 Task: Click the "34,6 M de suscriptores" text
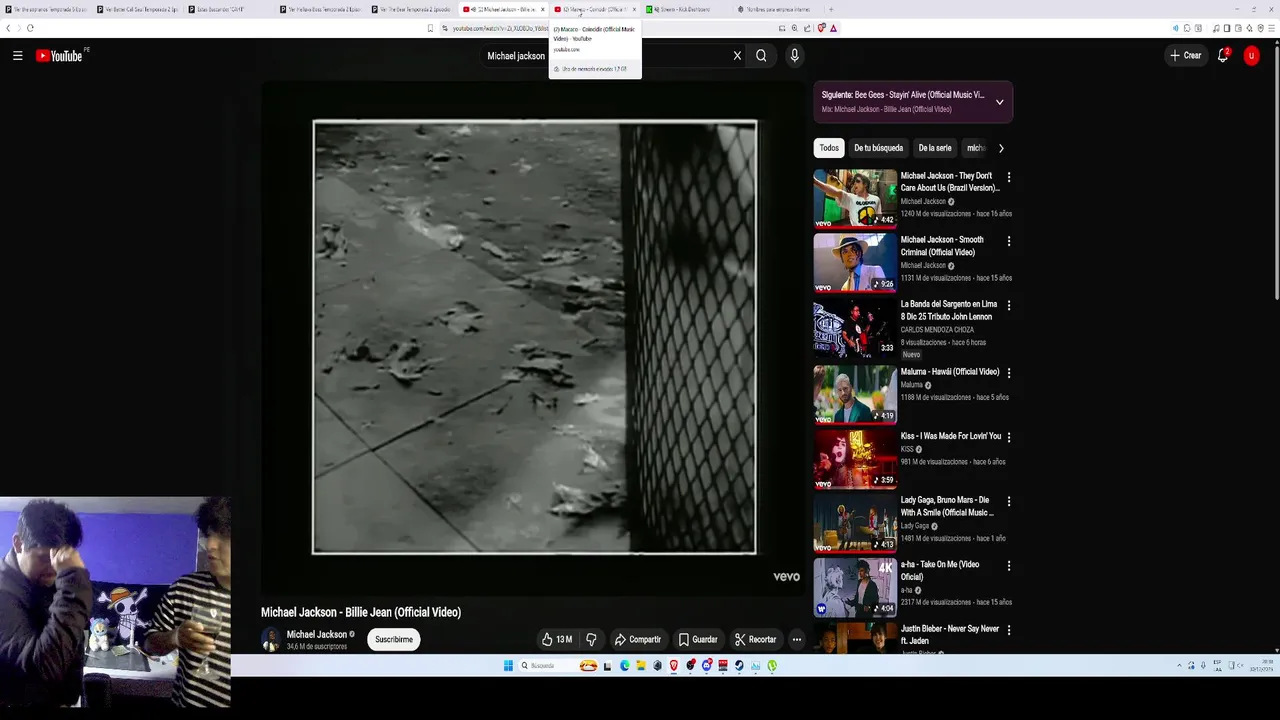pyautogui.click(x=317, y=647)
